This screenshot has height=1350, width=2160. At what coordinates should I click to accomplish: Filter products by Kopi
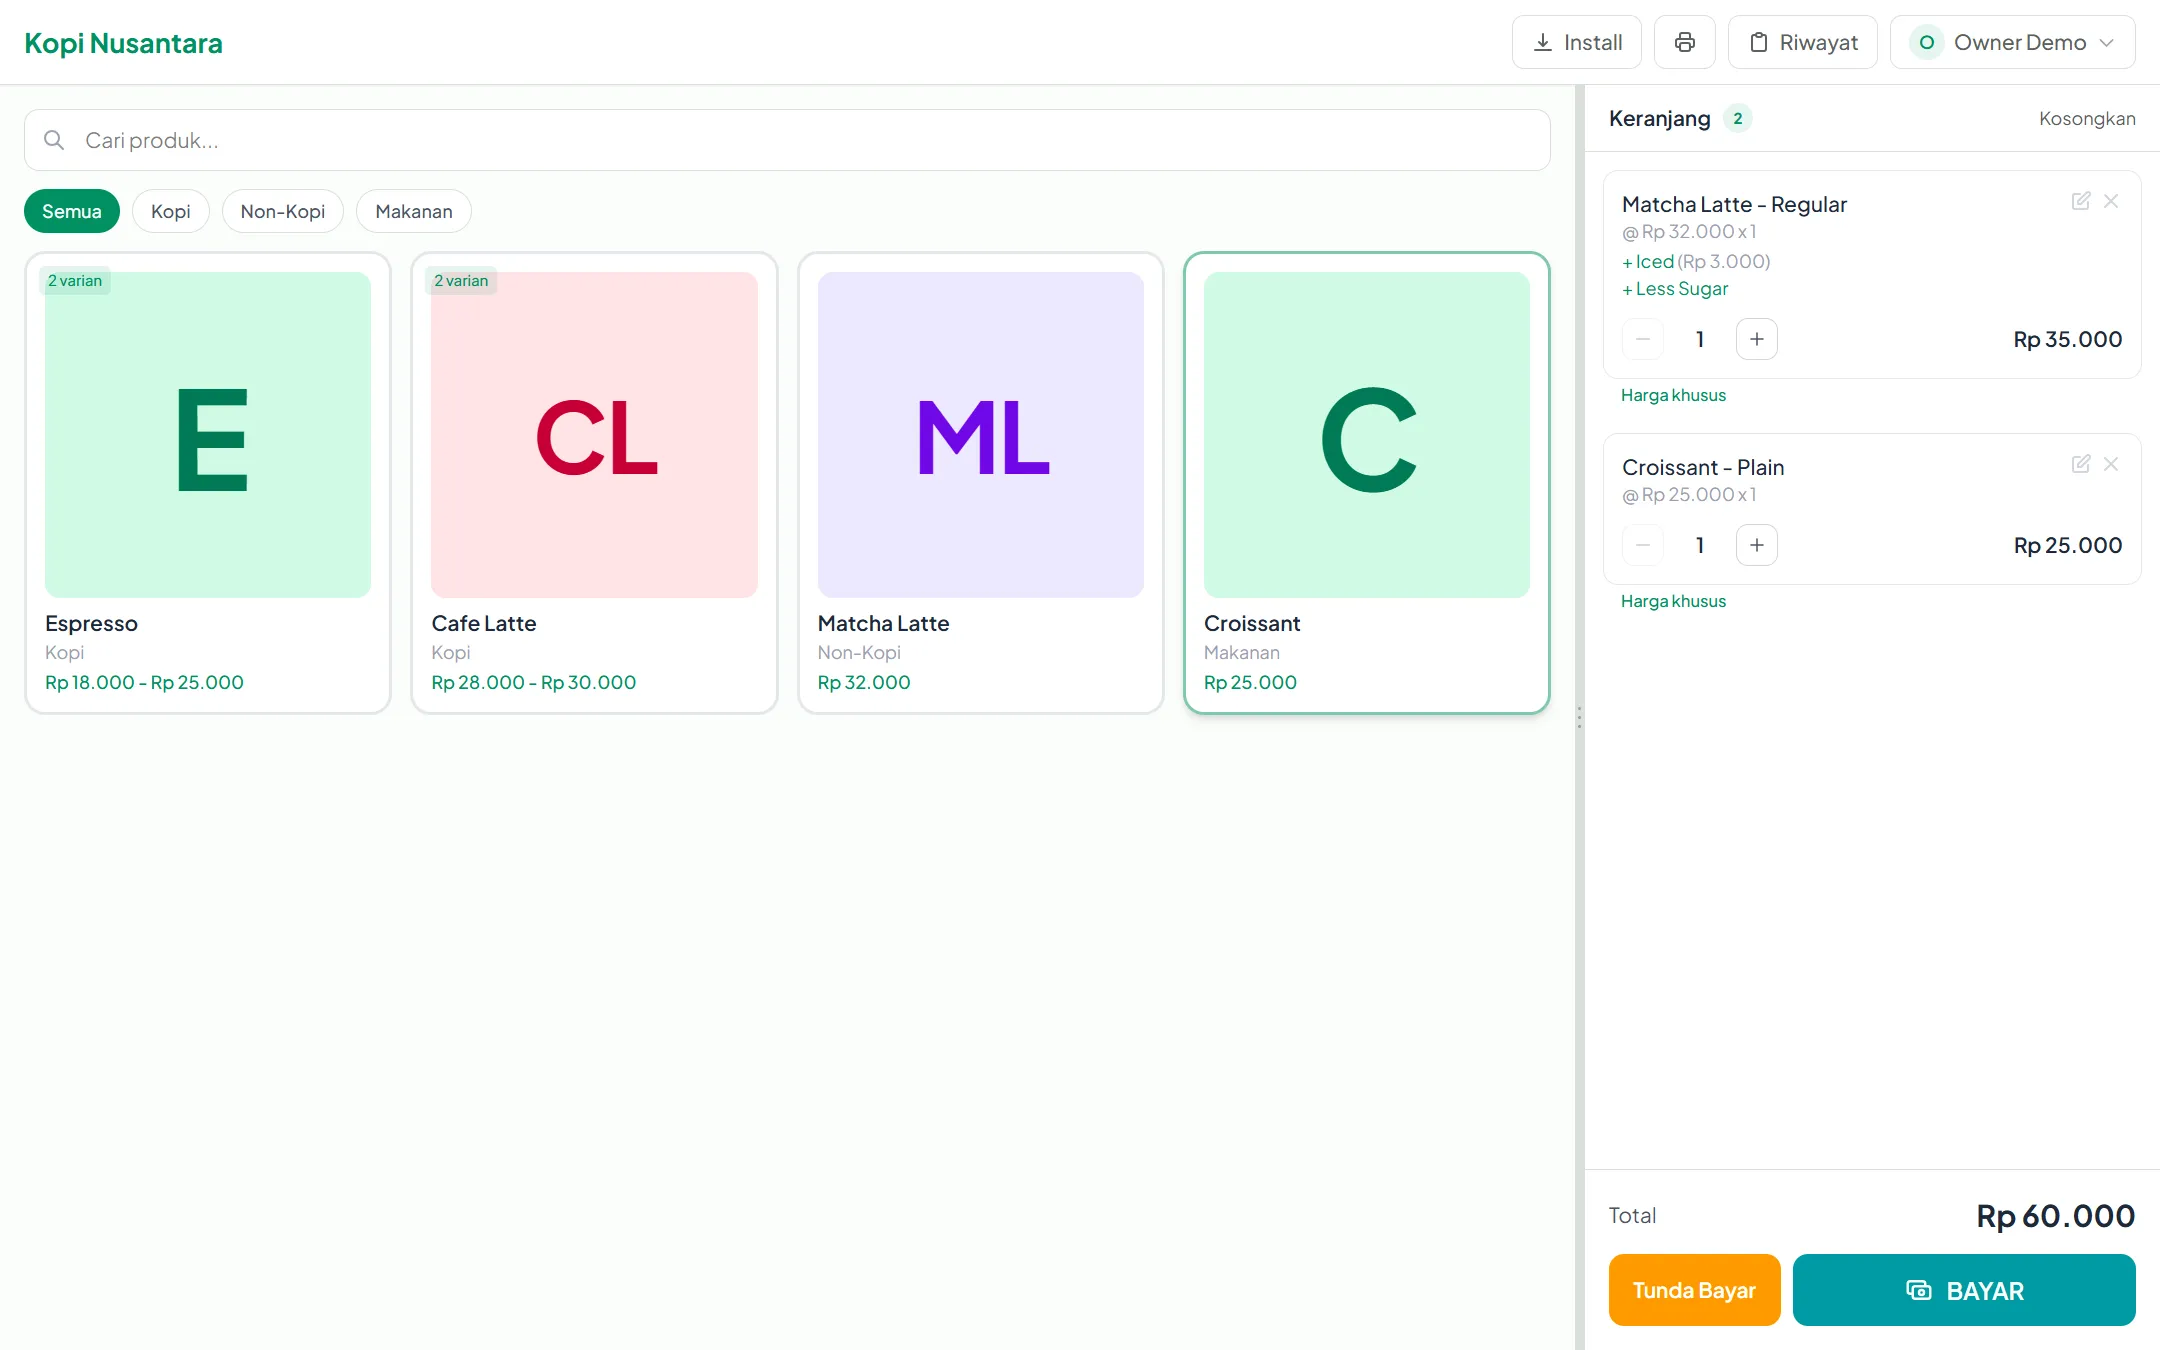[171, 211]
